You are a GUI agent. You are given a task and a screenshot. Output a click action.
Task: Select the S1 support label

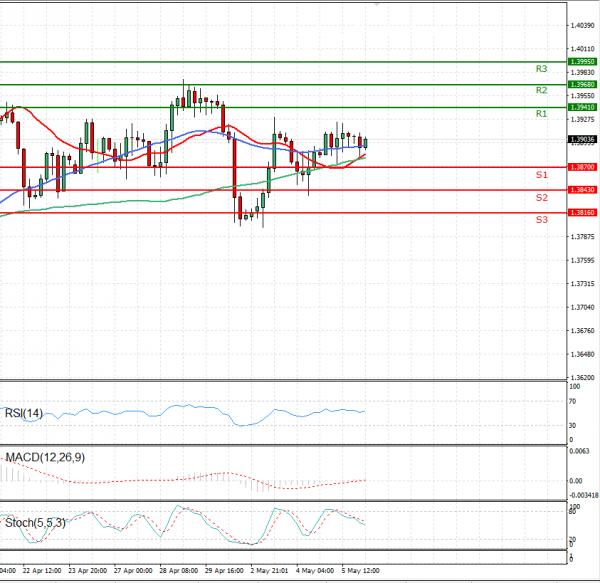(541, 175)
